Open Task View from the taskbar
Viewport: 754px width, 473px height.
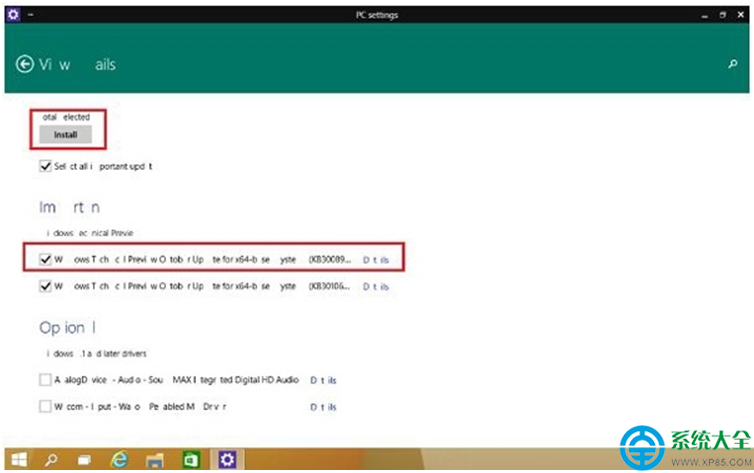pyautogui.click(x=85, y=460)
